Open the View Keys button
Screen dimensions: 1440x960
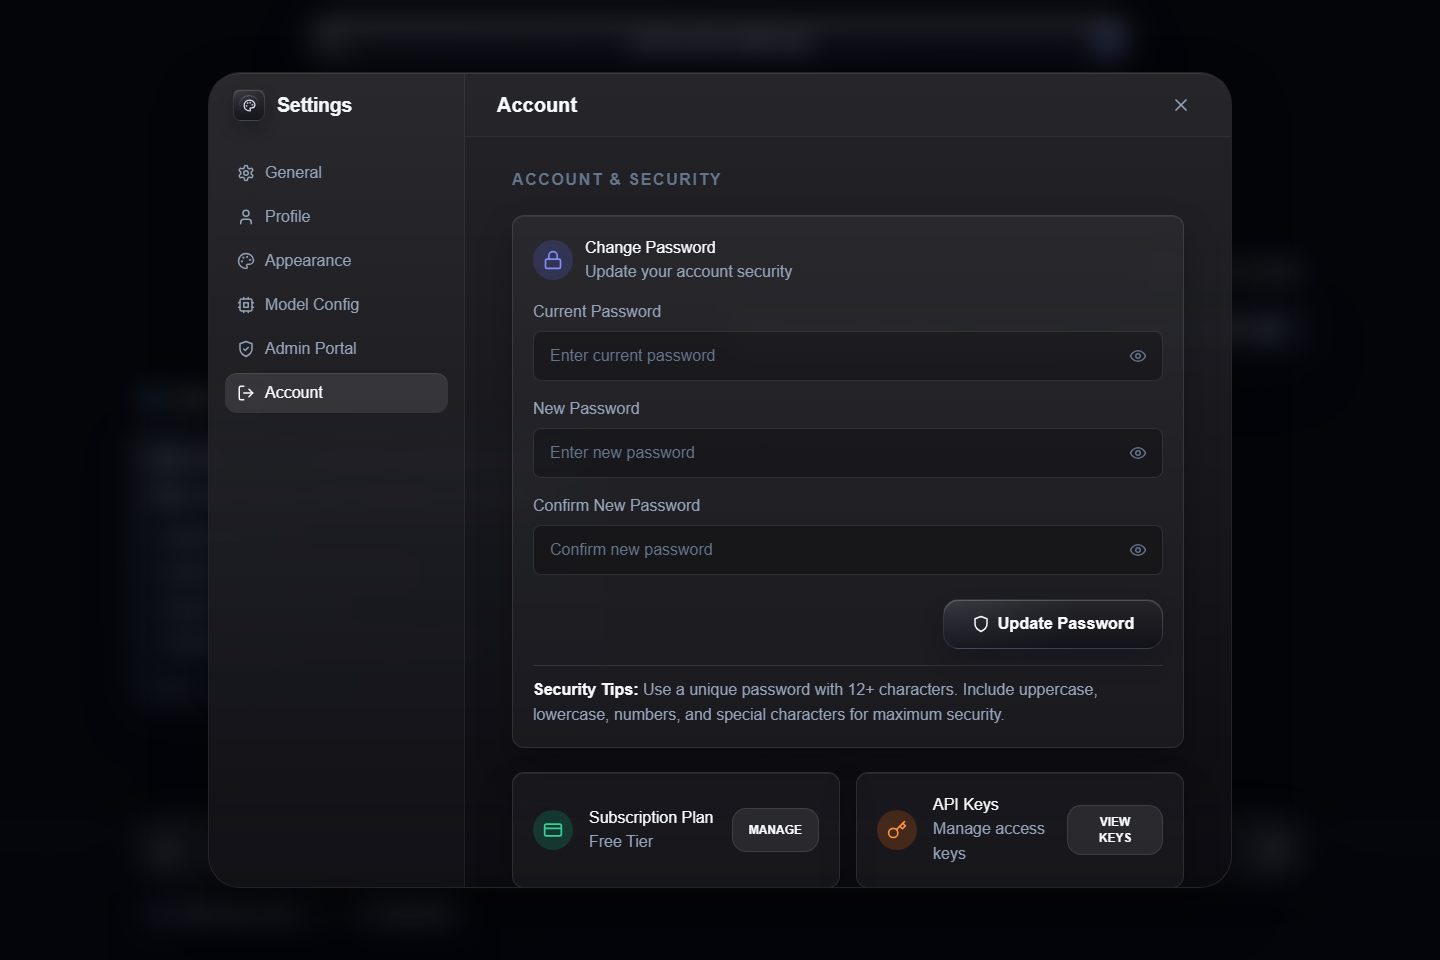coord(1115,830)
